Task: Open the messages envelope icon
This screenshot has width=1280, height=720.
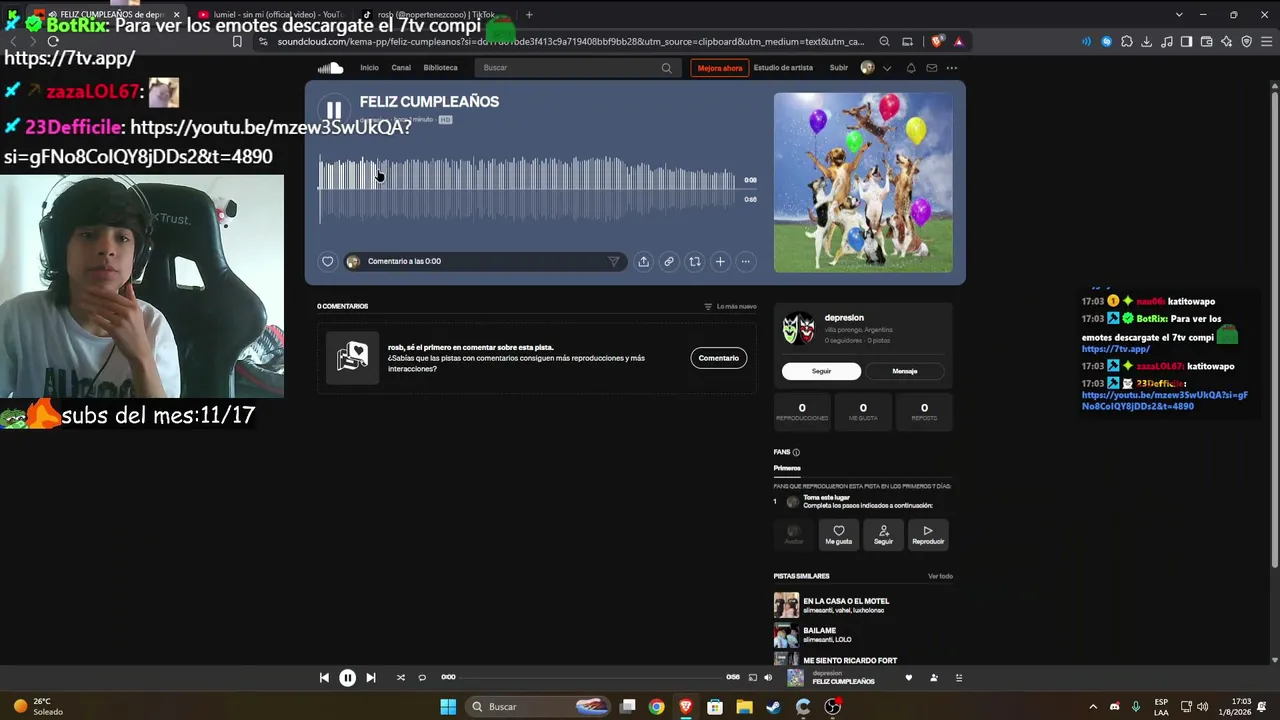Action: click(932, 68)
